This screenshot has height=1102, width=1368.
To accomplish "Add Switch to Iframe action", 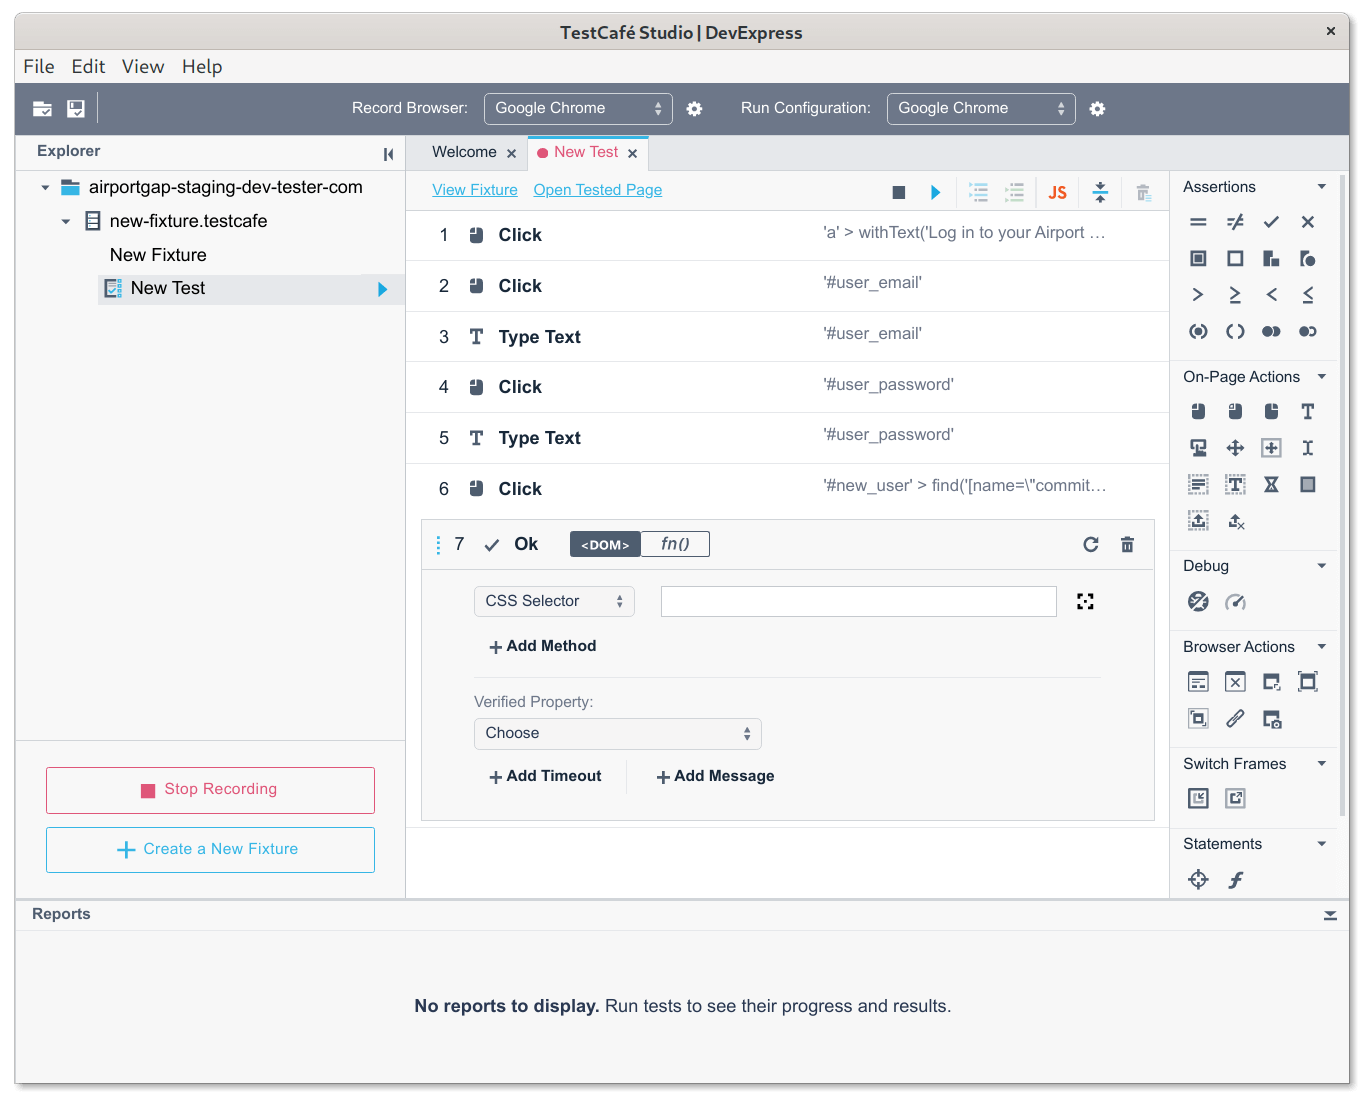I will click(x=1198, y=798).
